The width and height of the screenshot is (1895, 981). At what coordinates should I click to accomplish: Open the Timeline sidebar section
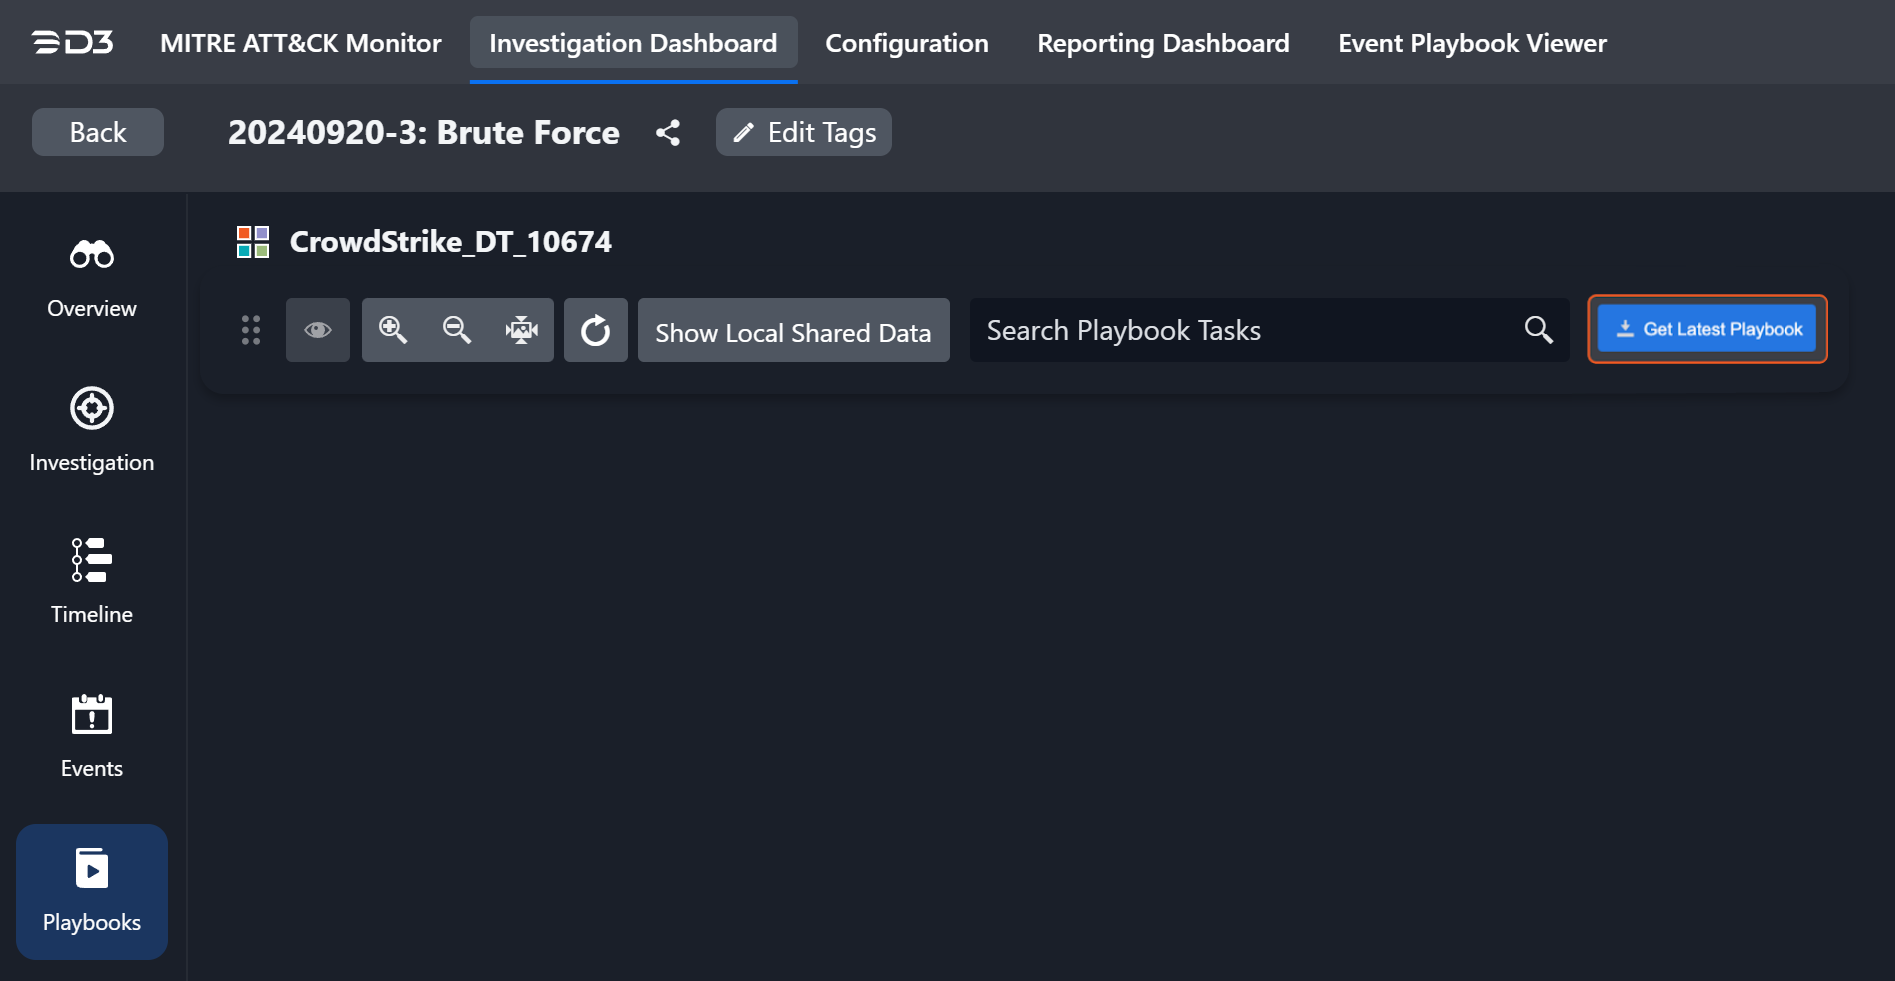92,582
